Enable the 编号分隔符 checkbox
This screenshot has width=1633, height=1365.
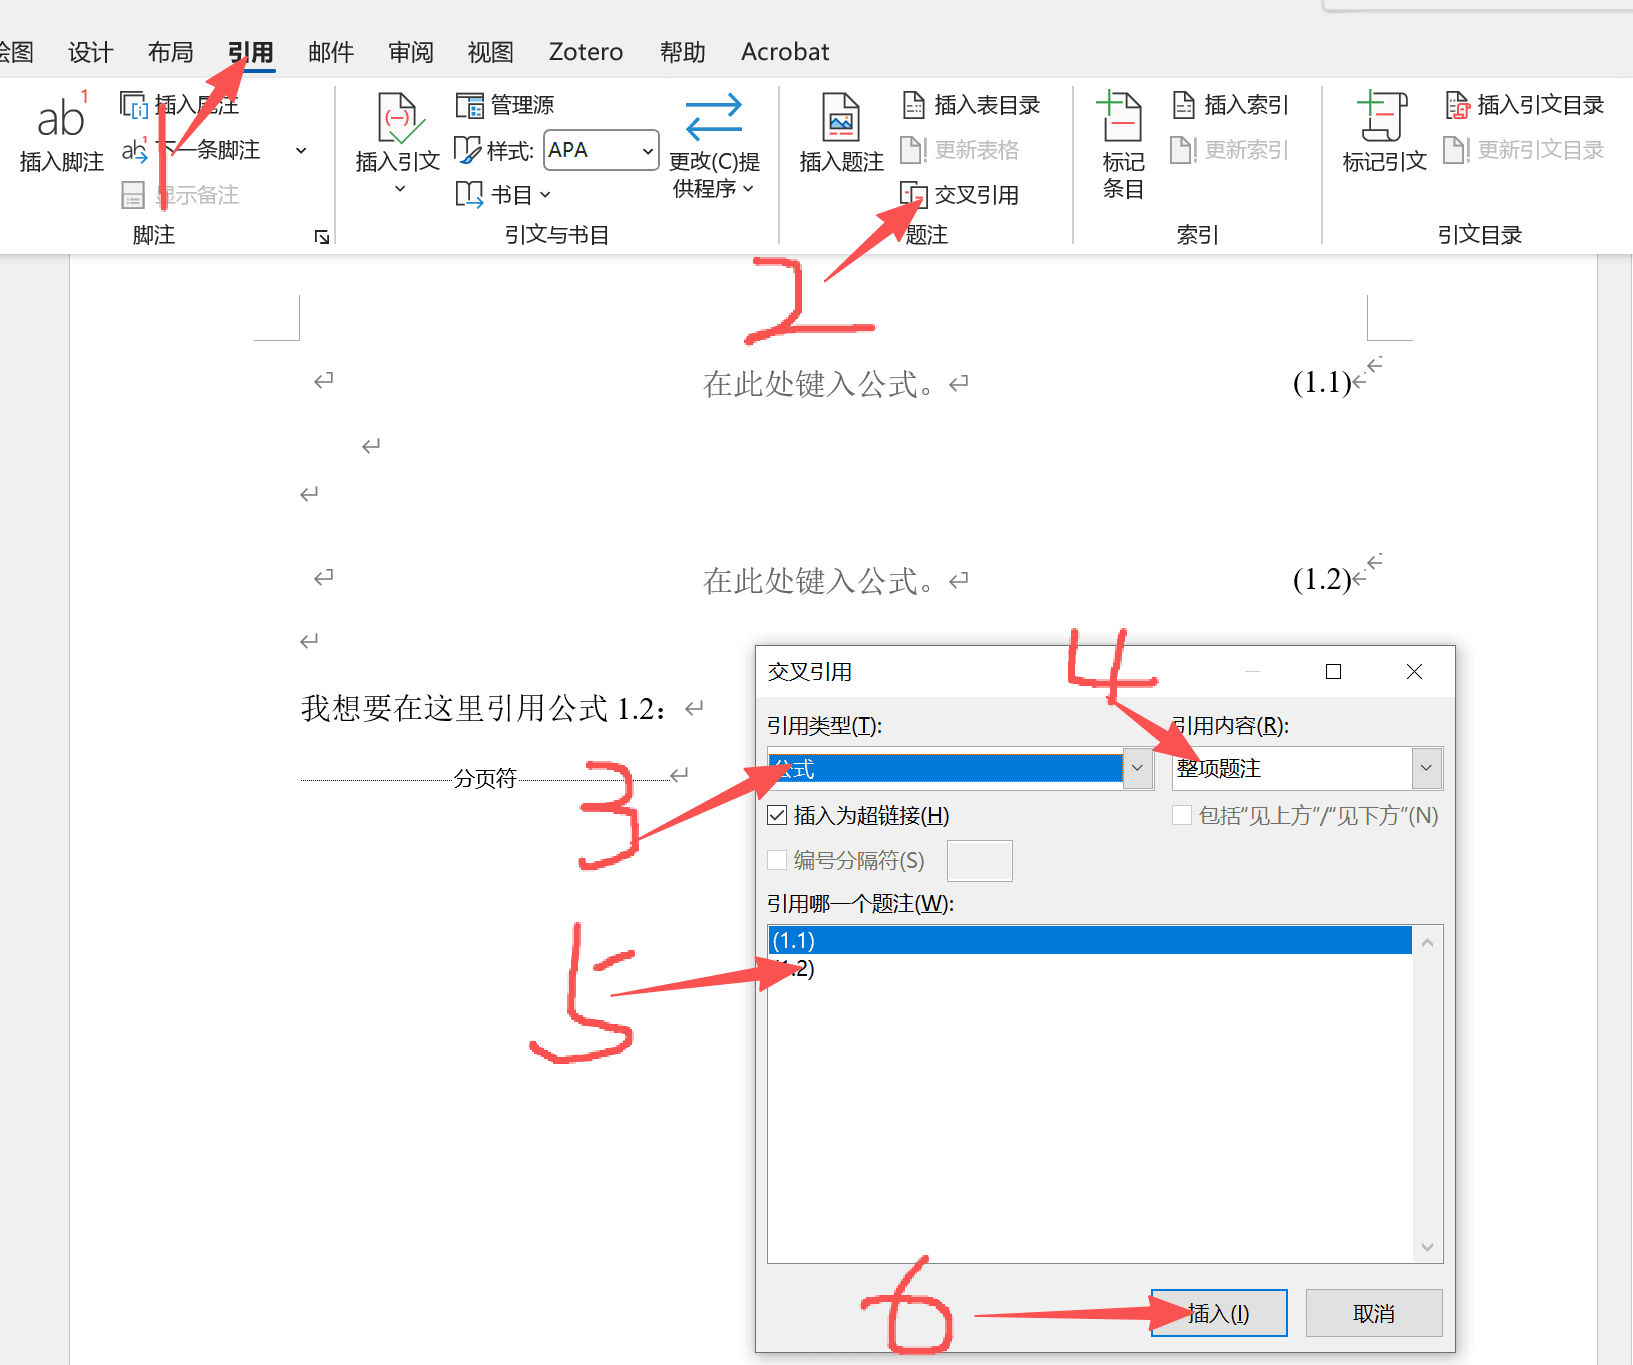tap(777, 860)
